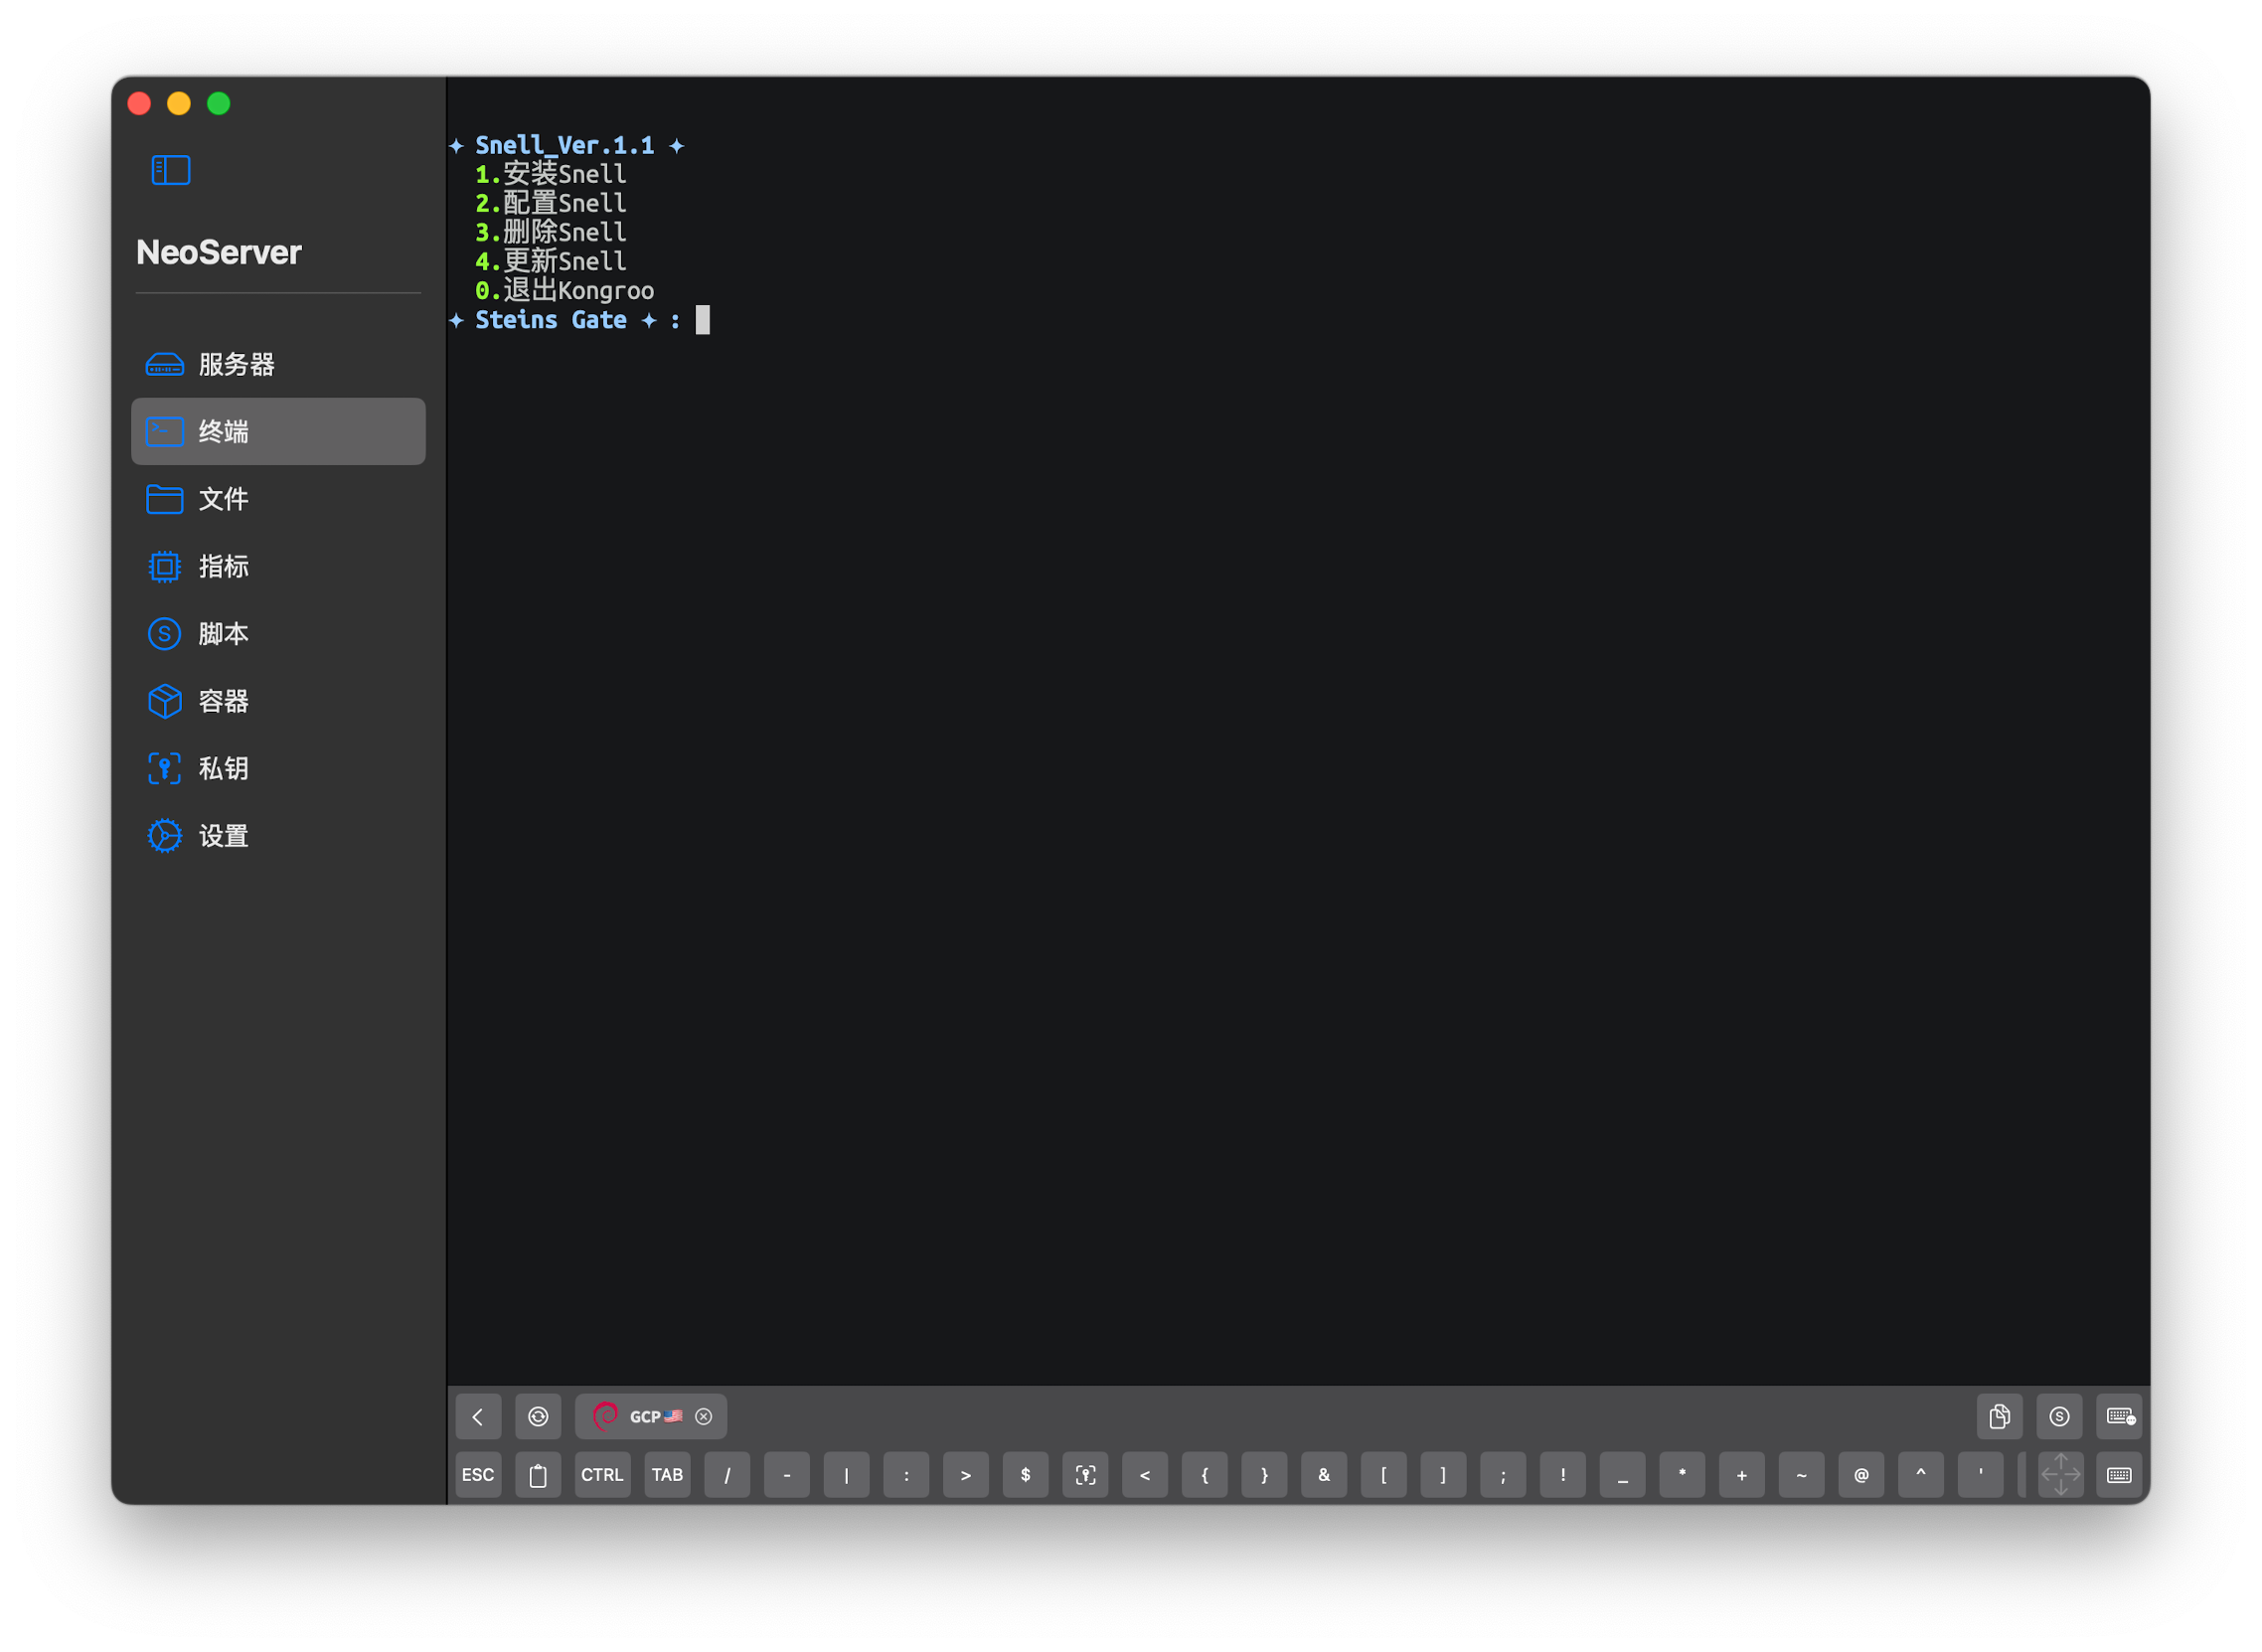Image resolution: width=2262 pixels, height=1652 pixels.
Task: Click the arrow directional pad control
Action: point(2060,1475)
